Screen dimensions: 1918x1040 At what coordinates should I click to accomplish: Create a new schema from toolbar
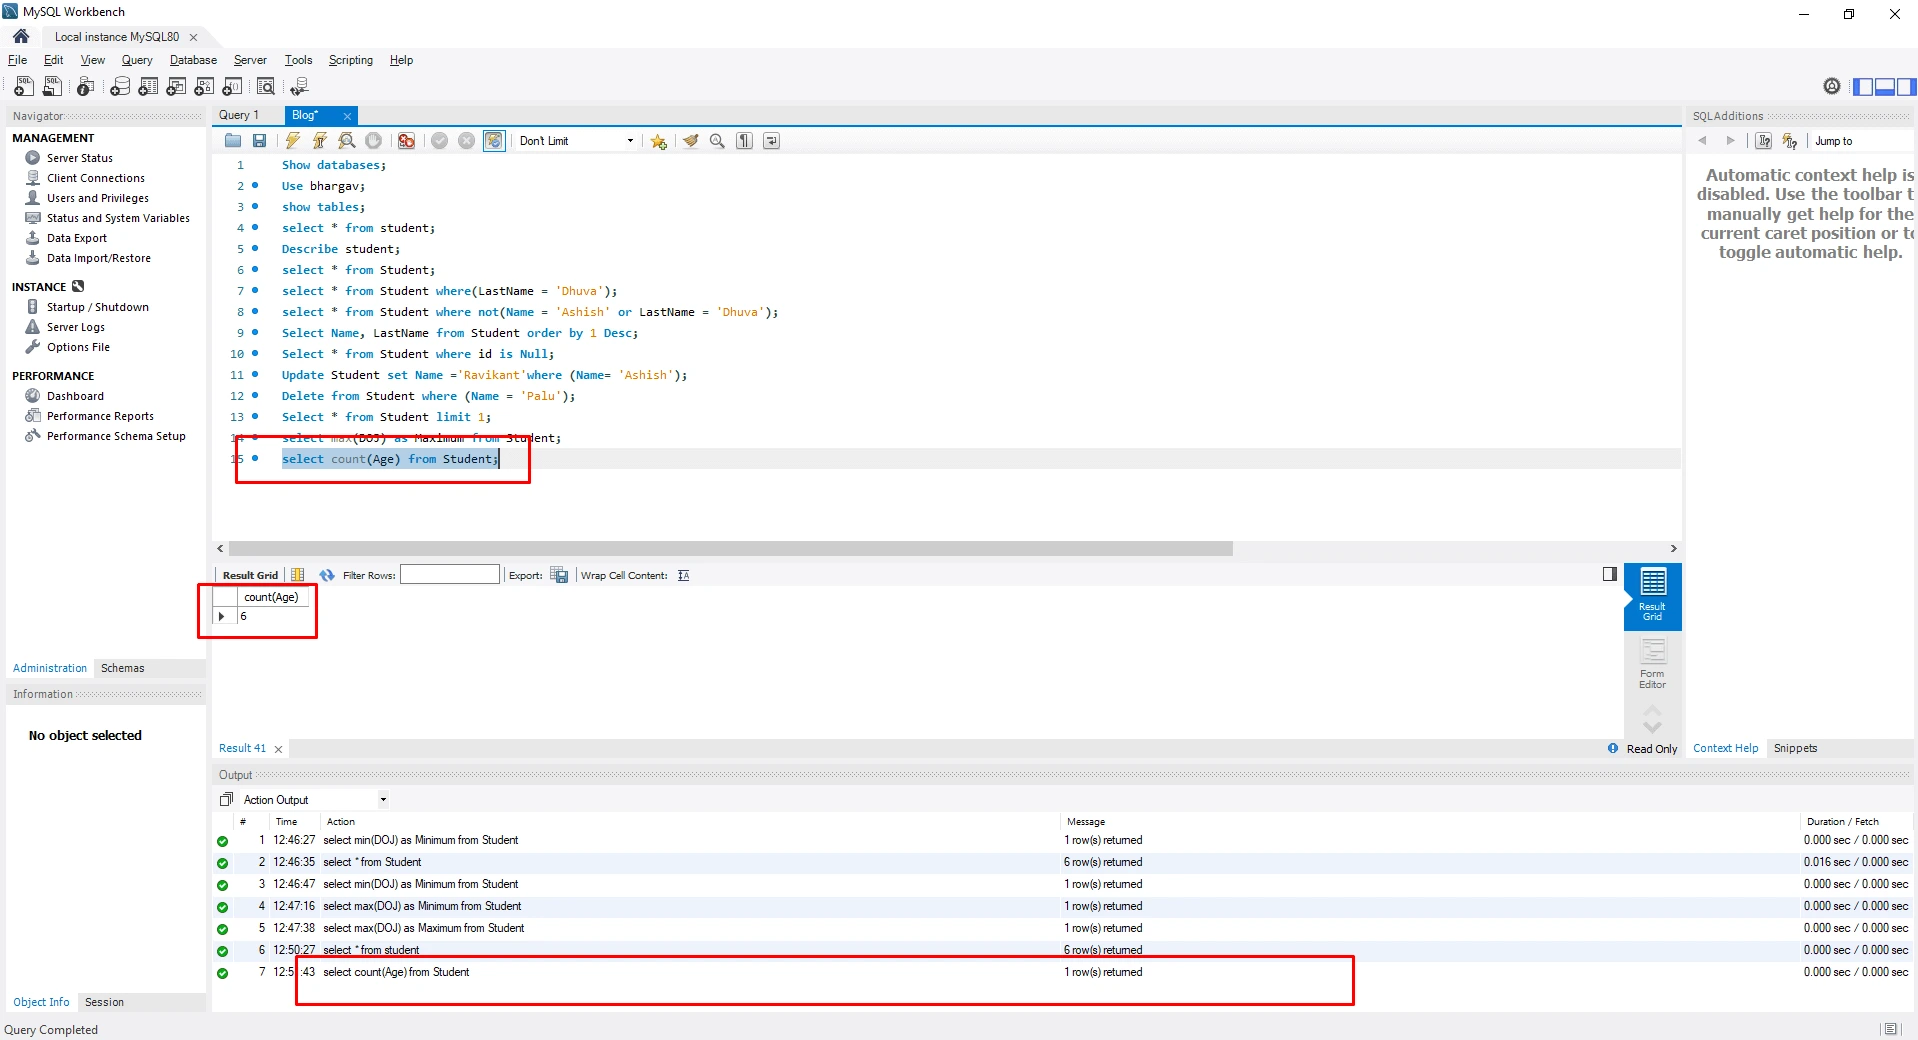(x=120, y=87)
